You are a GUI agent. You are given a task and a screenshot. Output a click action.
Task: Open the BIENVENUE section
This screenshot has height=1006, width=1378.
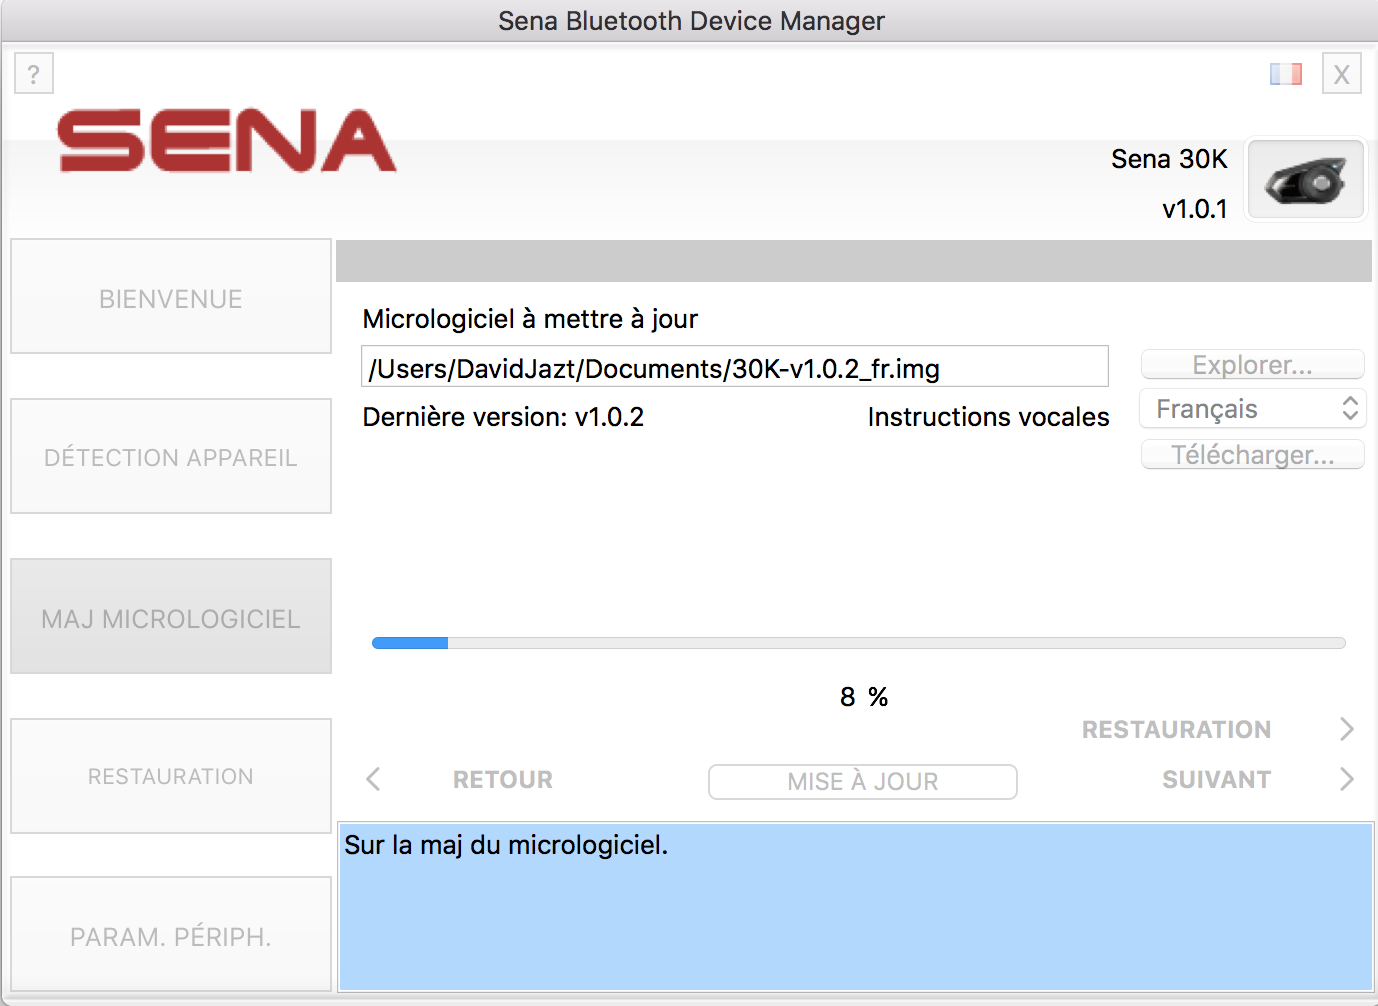(171, 297)
